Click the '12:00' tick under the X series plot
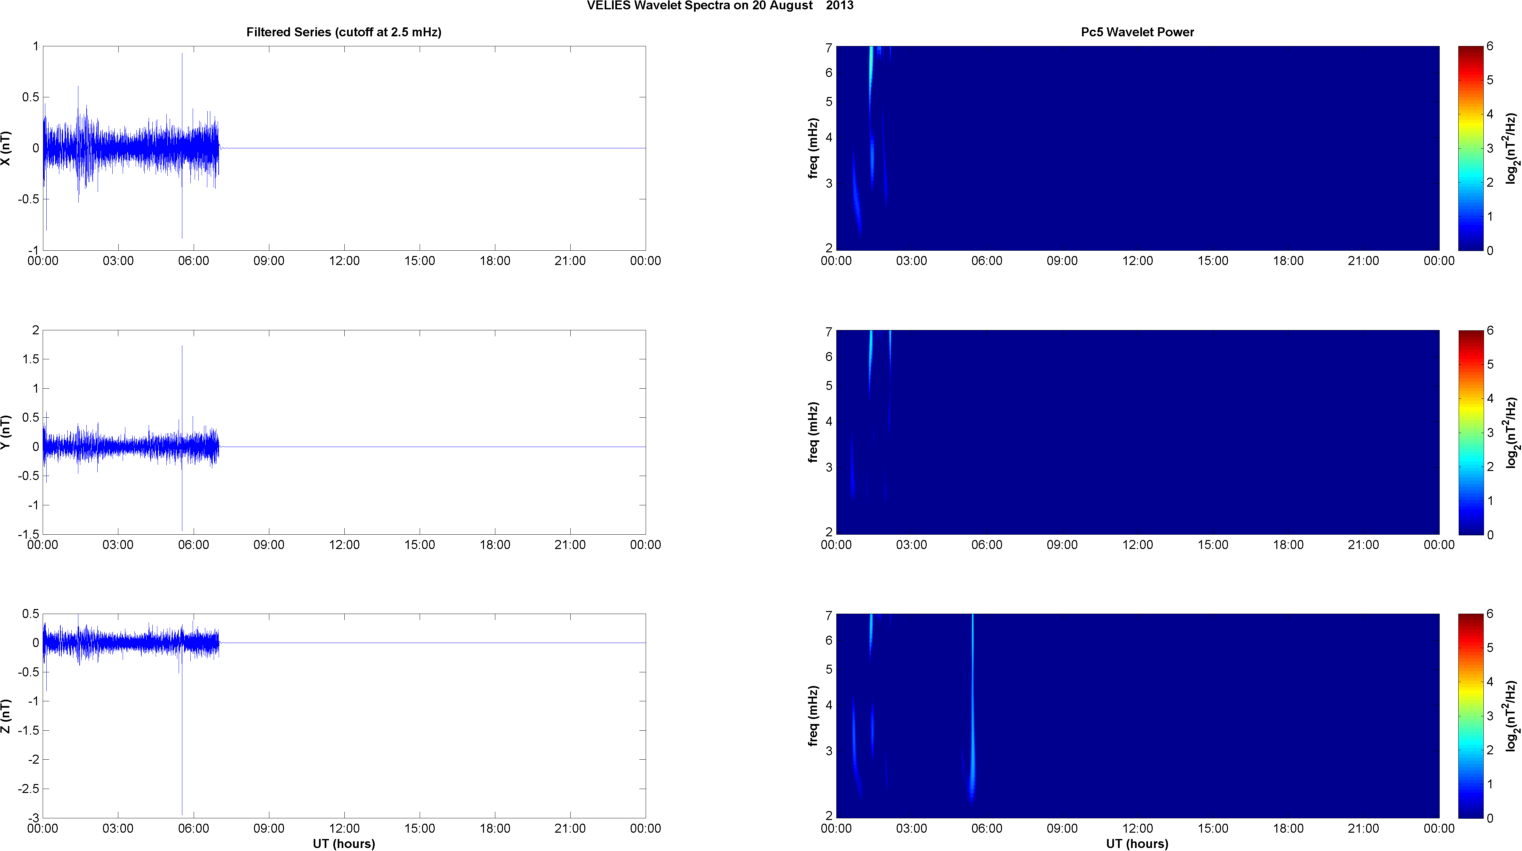This screenshot has width=1522, height=851. [x=344, y=261]
